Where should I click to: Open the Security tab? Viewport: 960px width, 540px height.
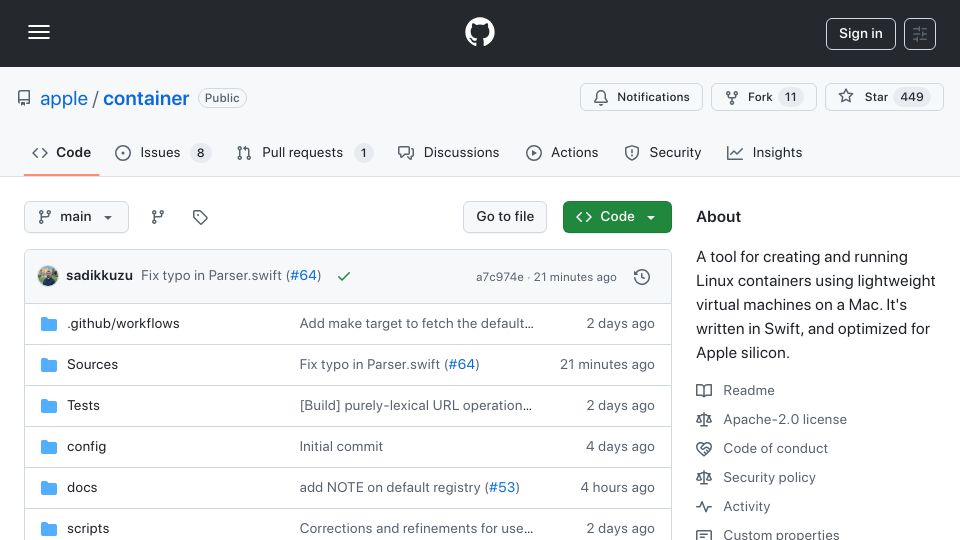662,152
